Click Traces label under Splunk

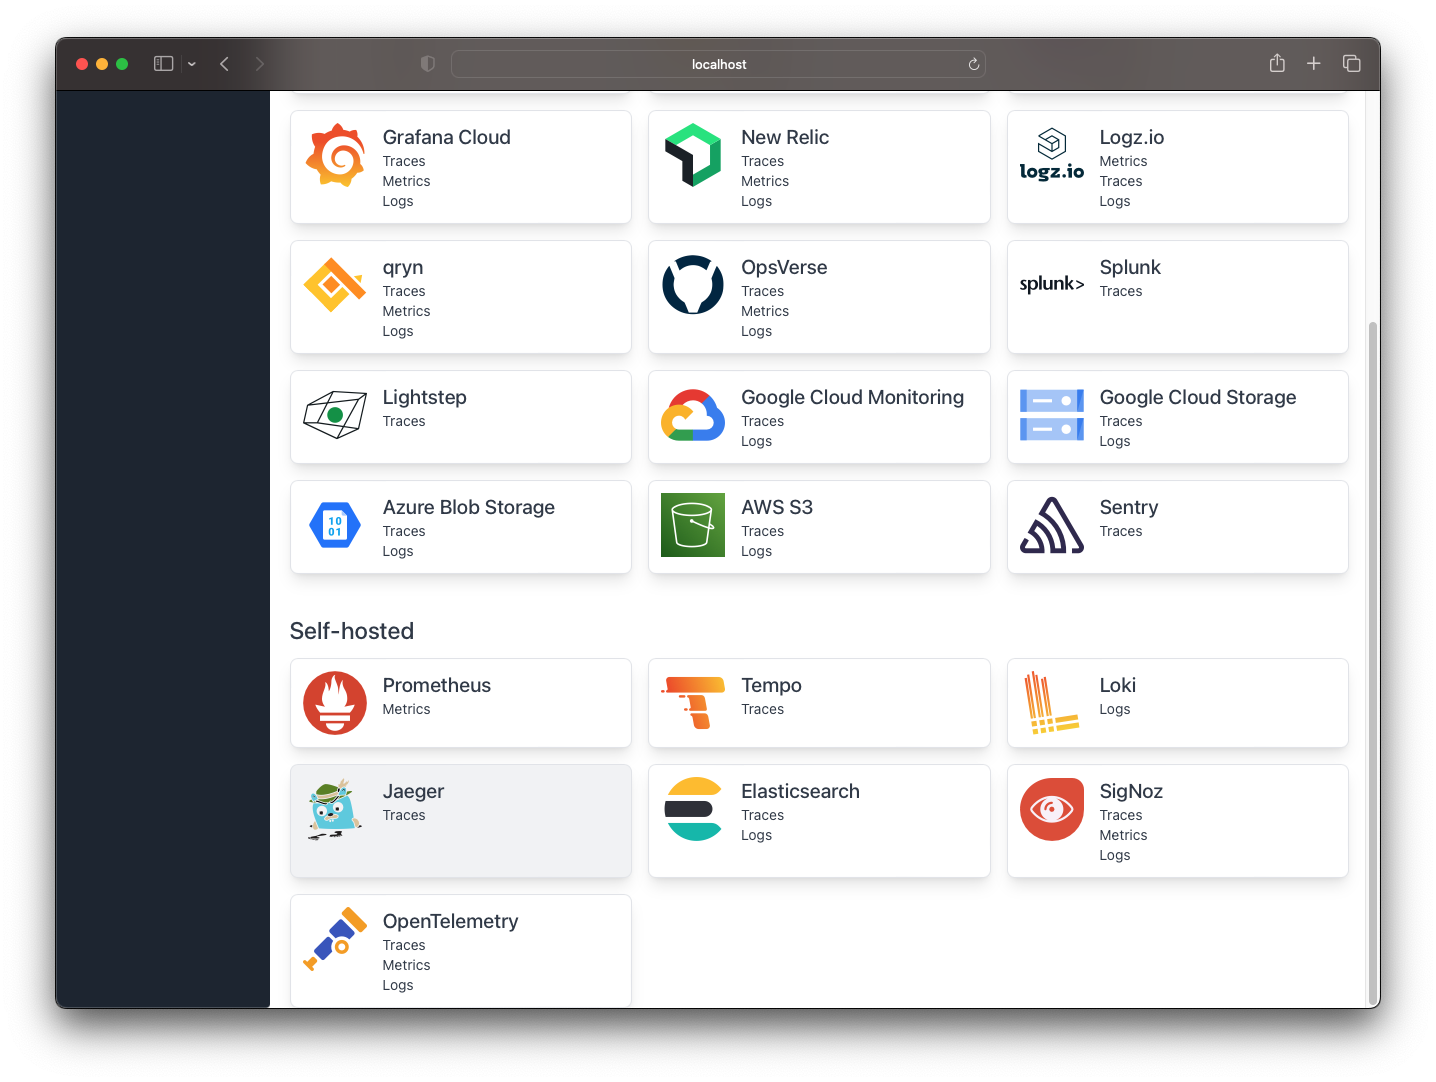click(1120, 291)
